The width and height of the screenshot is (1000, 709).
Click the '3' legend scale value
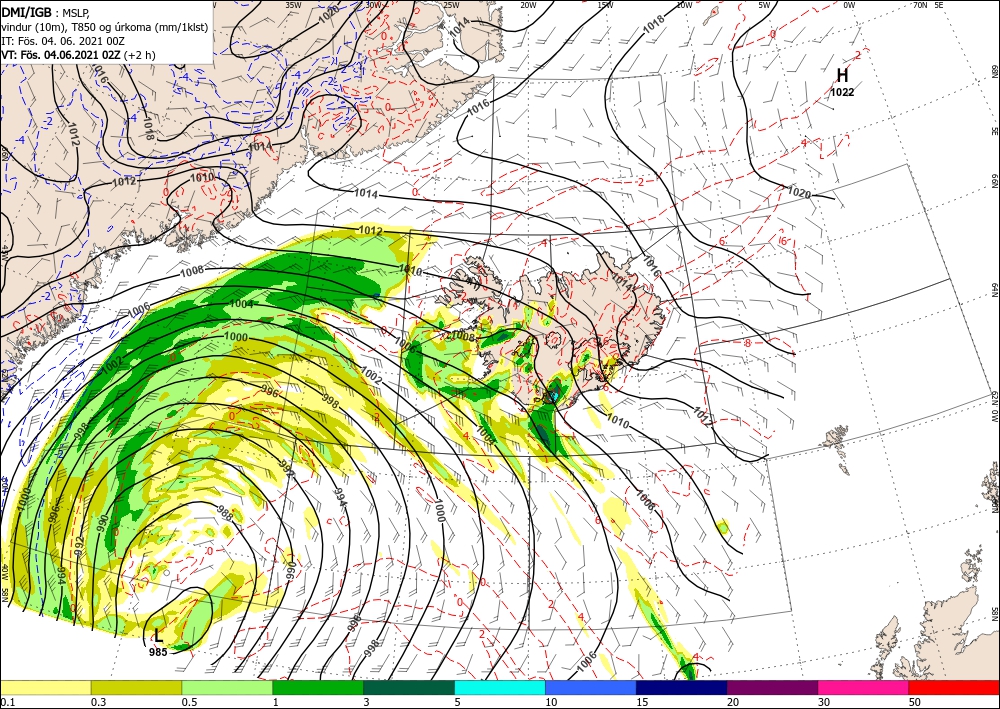[x=367, y=702]
